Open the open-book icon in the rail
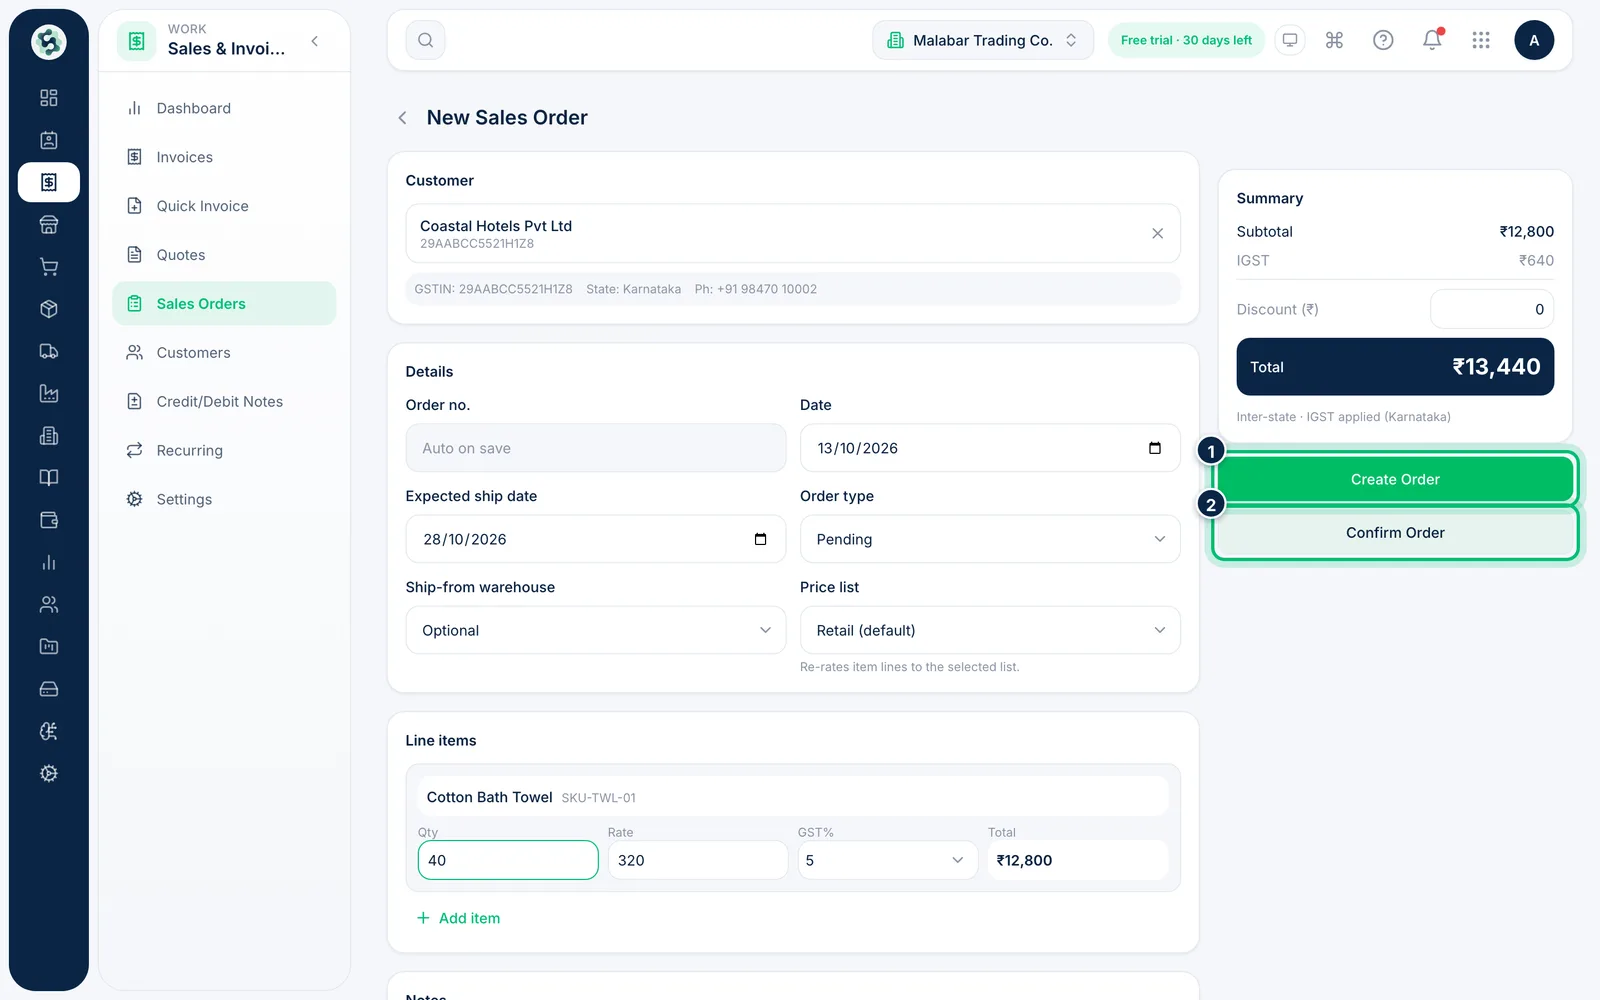 click(49, 478)
